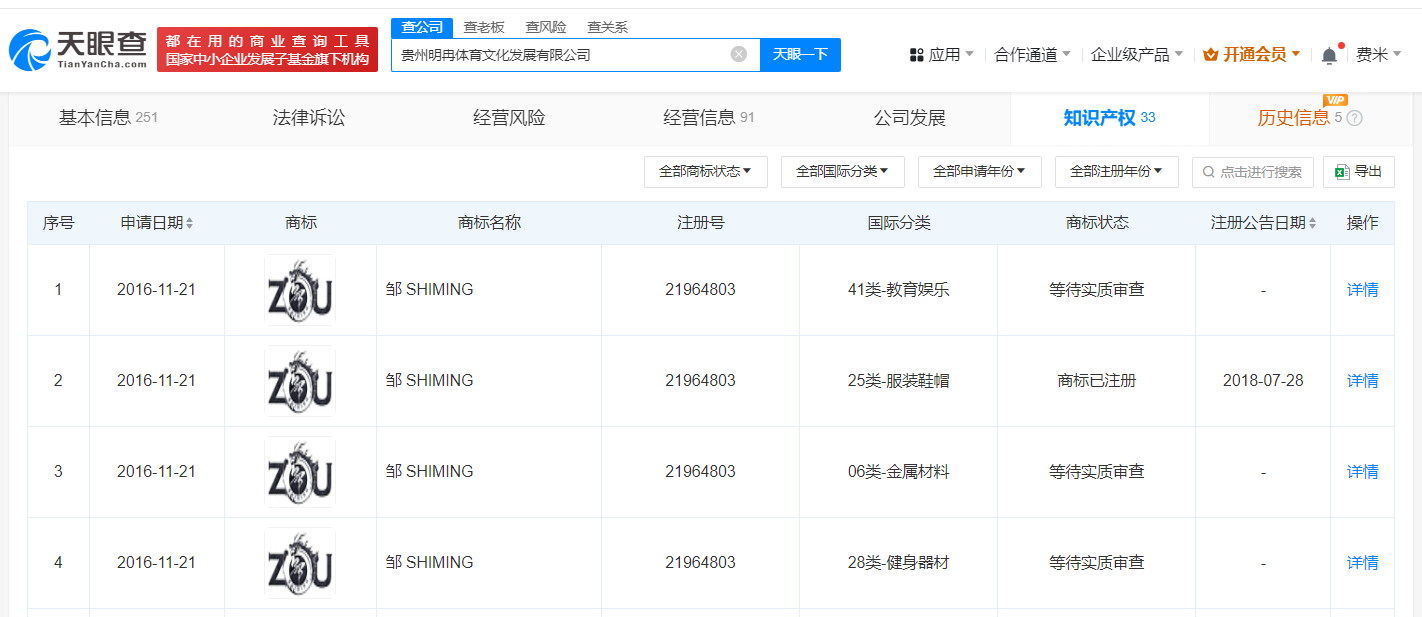Expand 全部商标状态 filter dropdown

click(x=705, y=172)
